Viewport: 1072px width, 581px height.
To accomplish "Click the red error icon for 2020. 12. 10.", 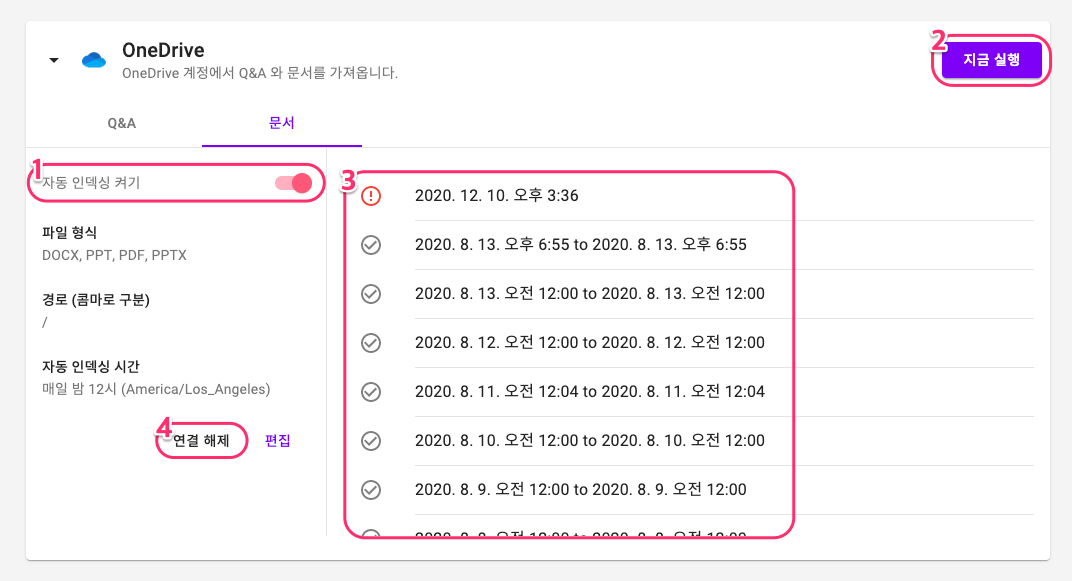I will tap(371, 196).
